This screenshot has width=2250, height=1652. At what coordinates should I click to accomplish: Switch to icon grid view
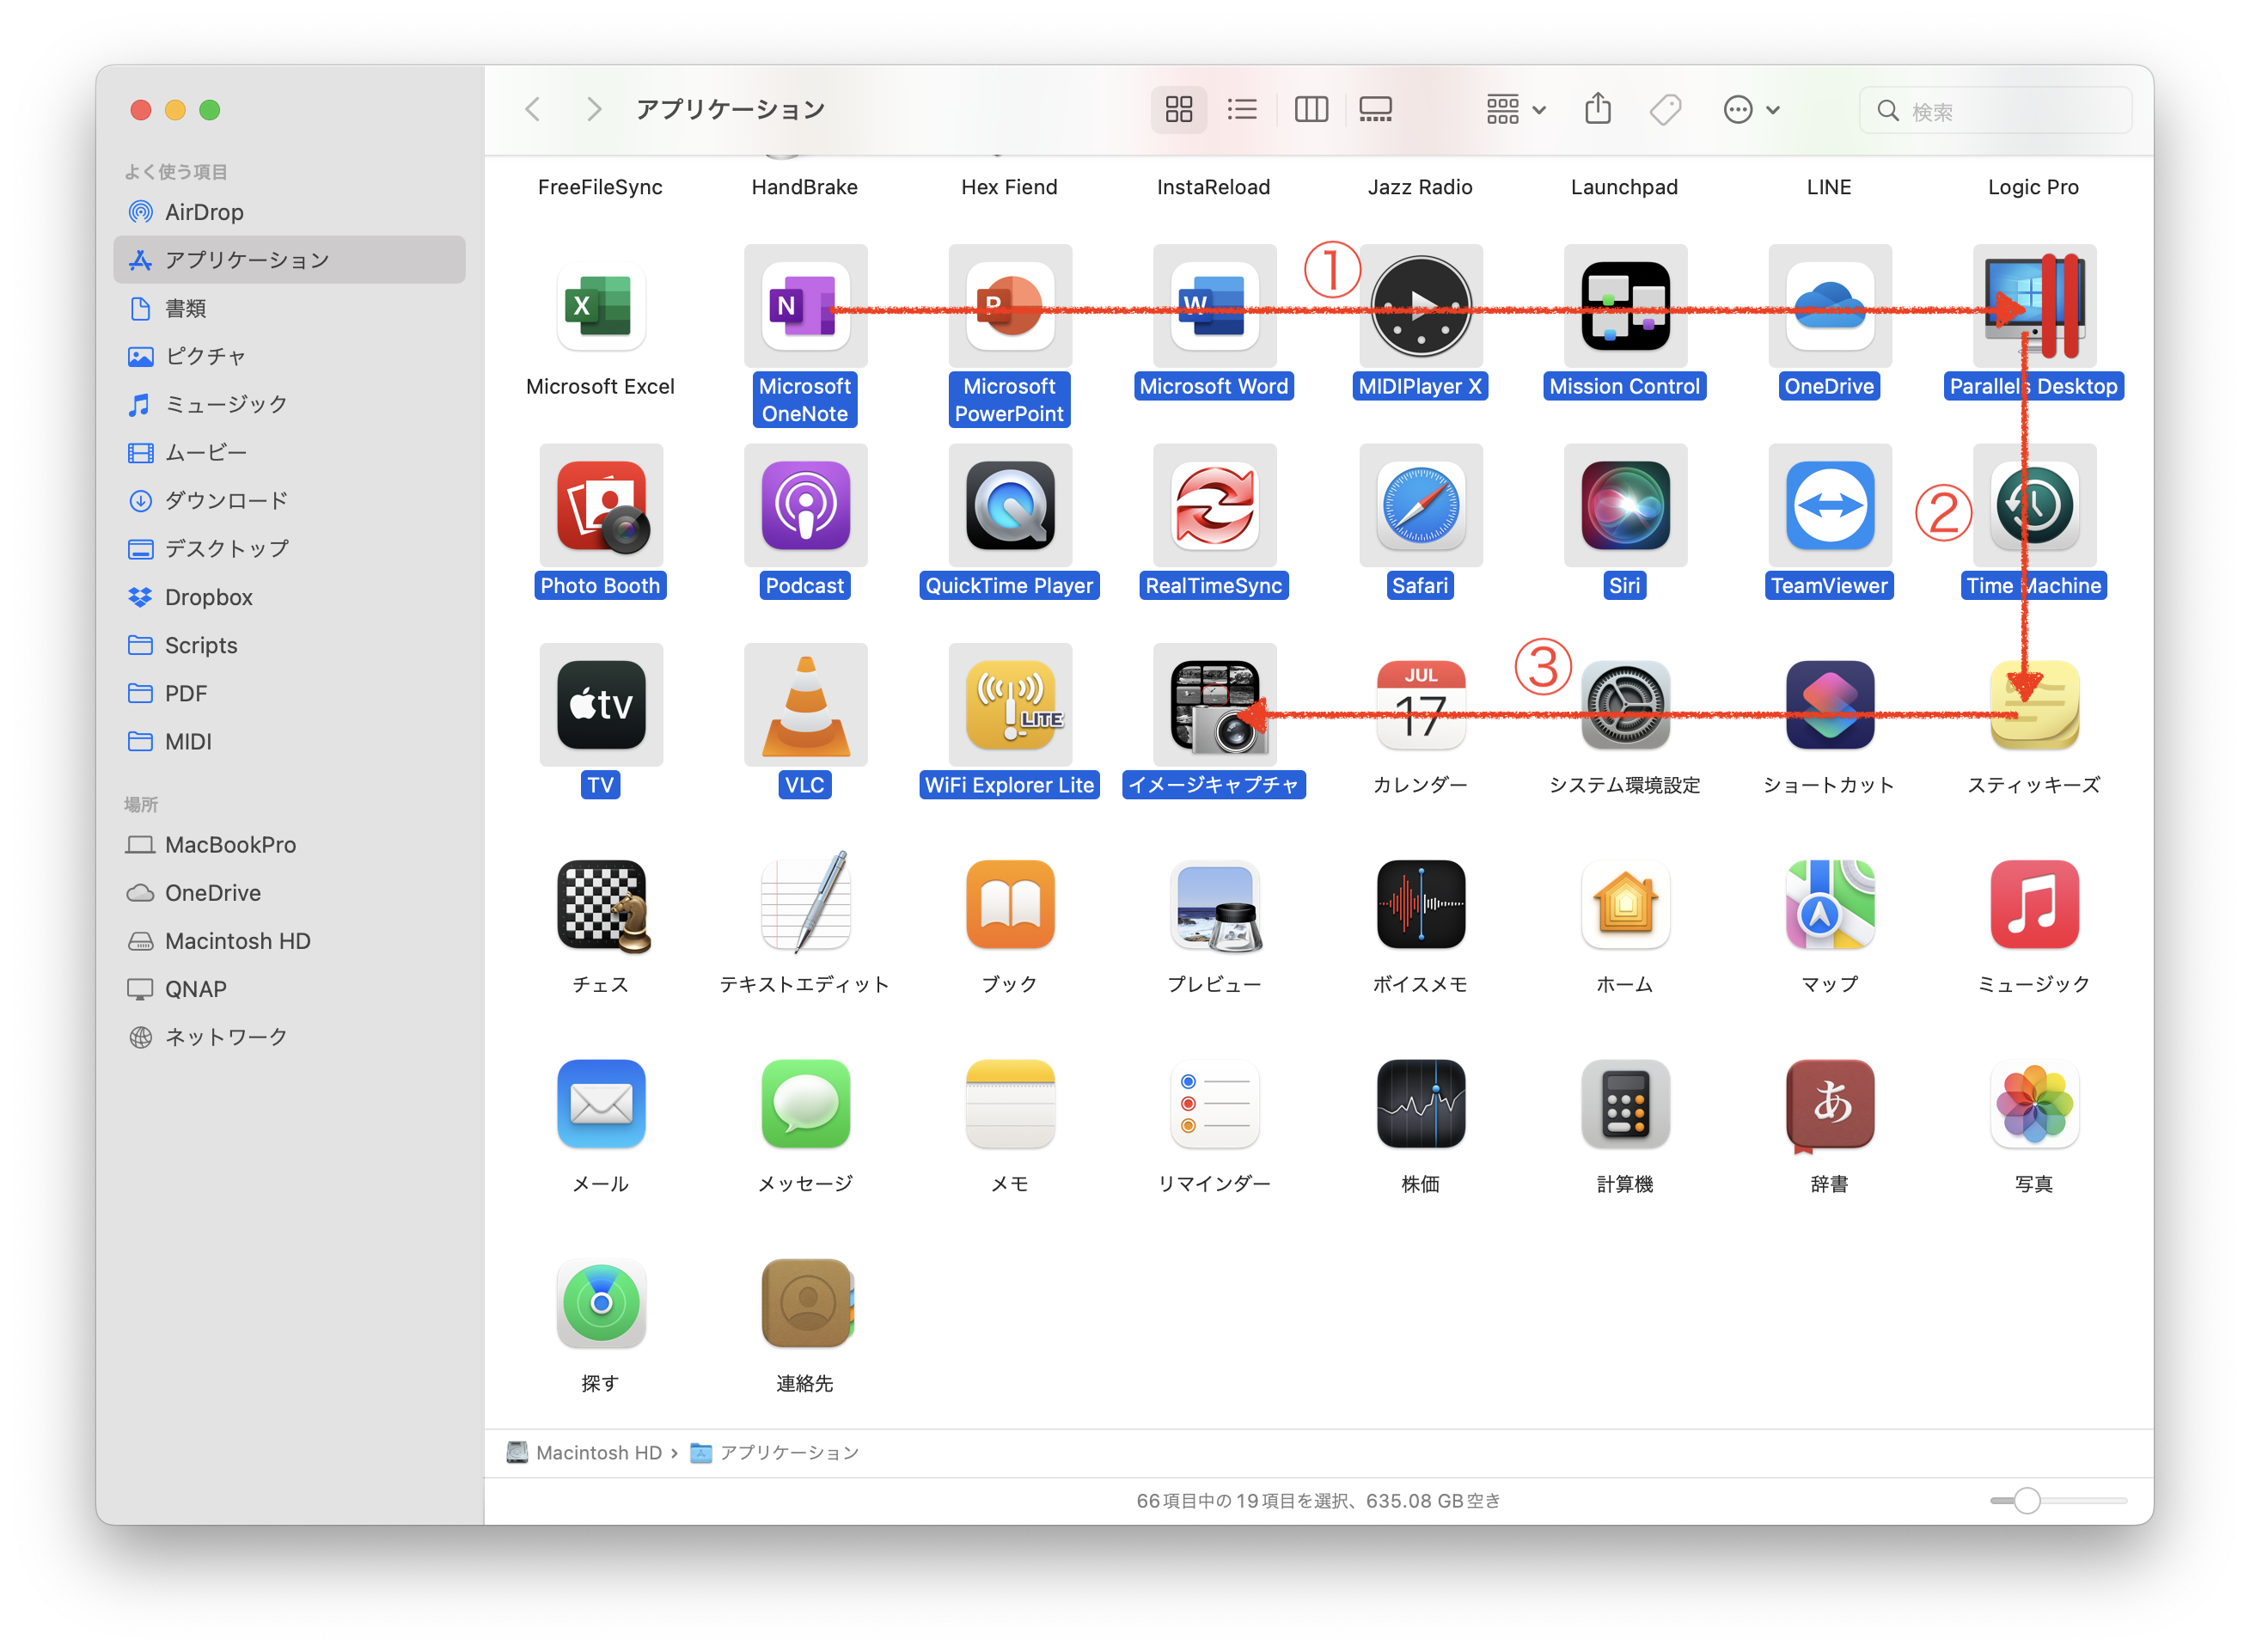coord(1179,109)
